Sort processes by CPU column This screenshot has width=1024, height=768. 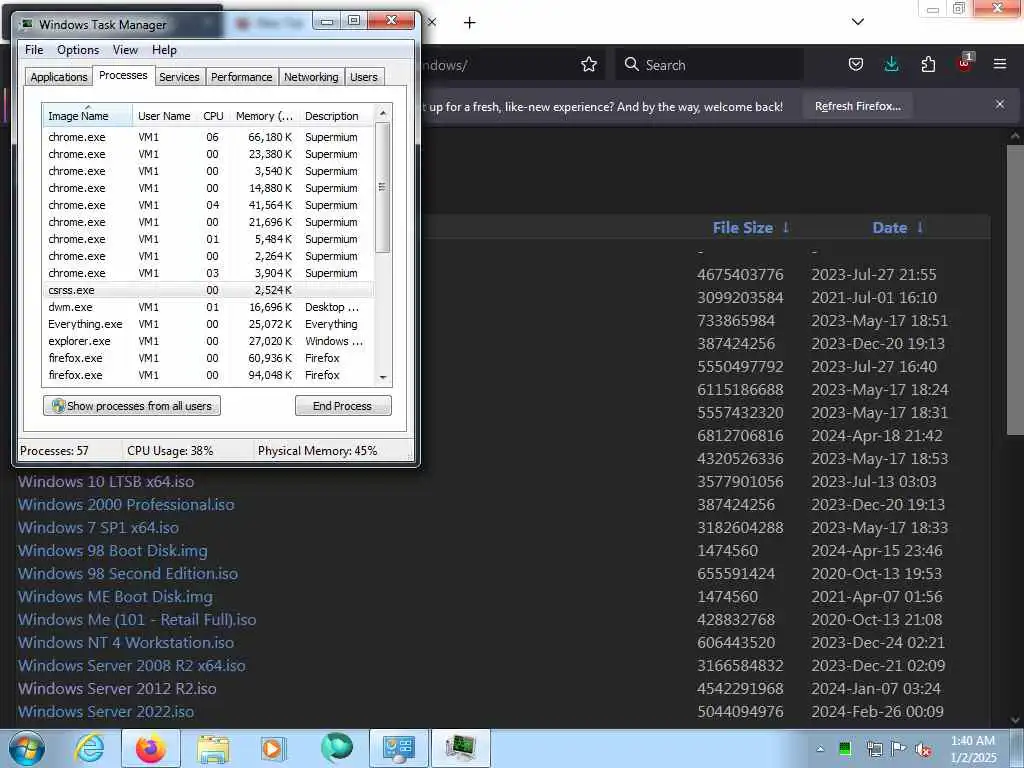213,116
